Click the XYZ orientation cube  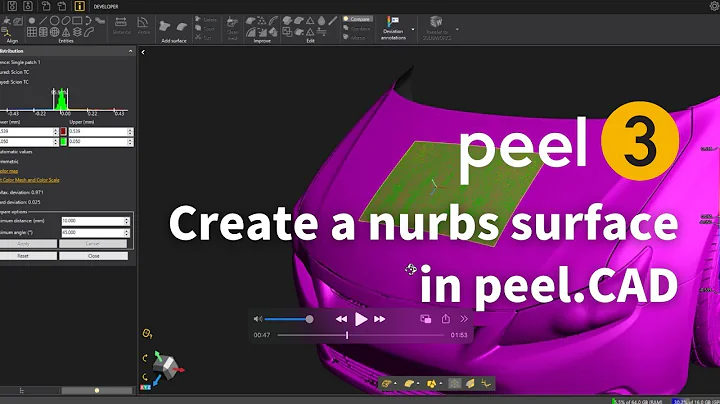click(166, 367)
